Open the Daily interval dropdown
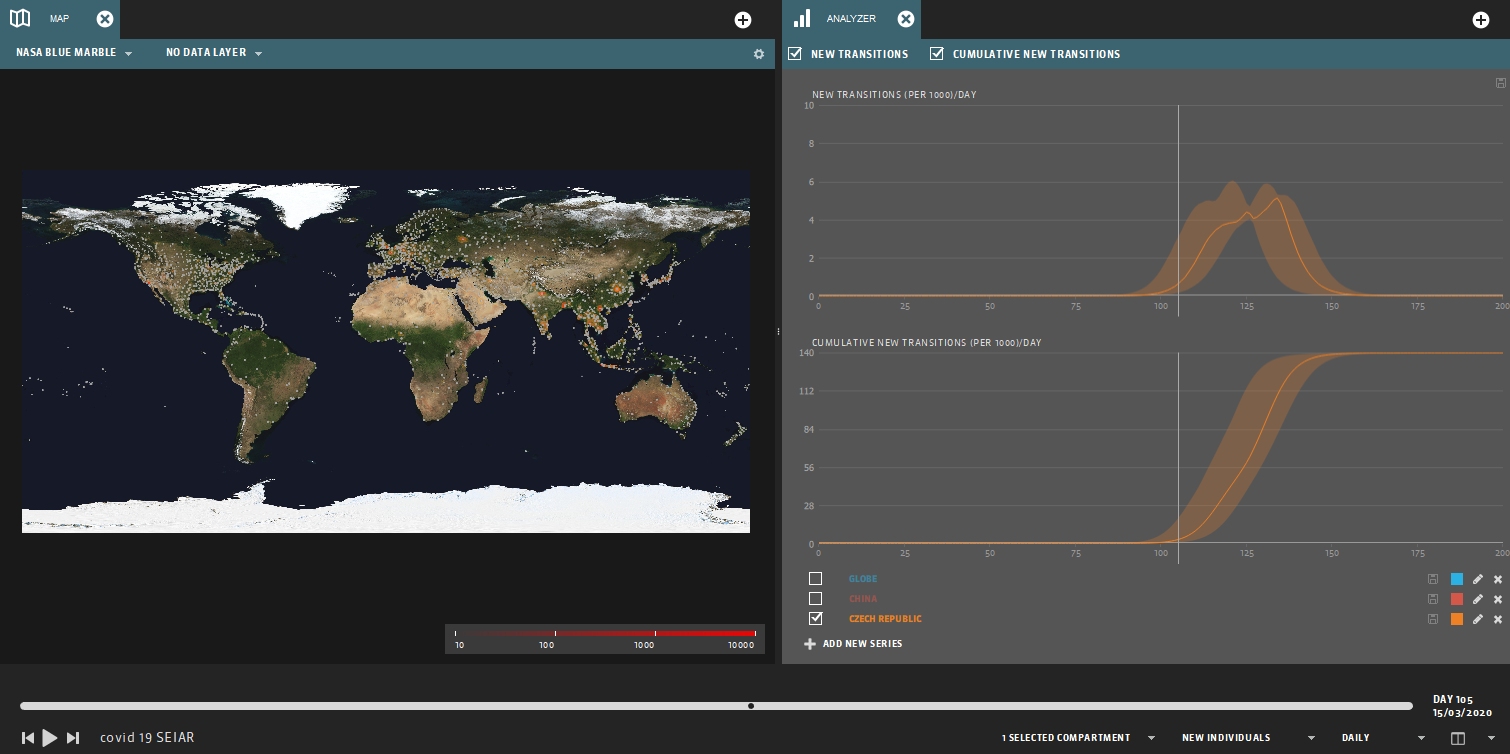Image resolution: width=1510 pixels, height=754 pixels. point(1383,738)
